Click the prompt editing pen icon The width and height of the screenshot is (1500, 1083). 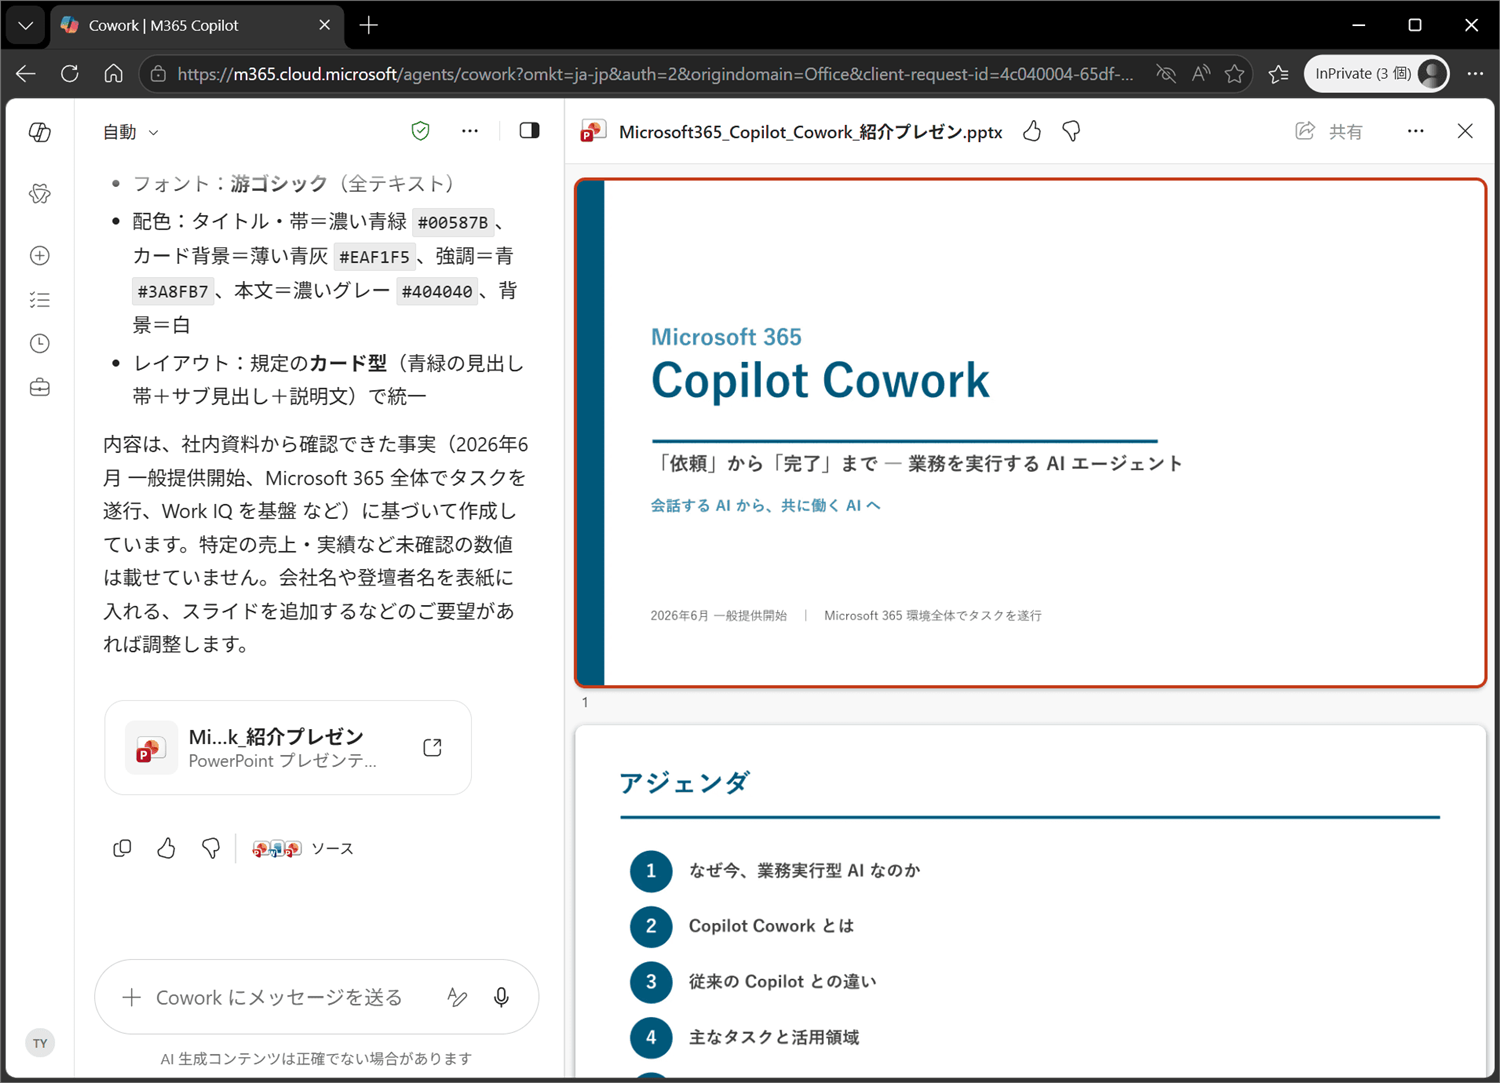point(457,997)
